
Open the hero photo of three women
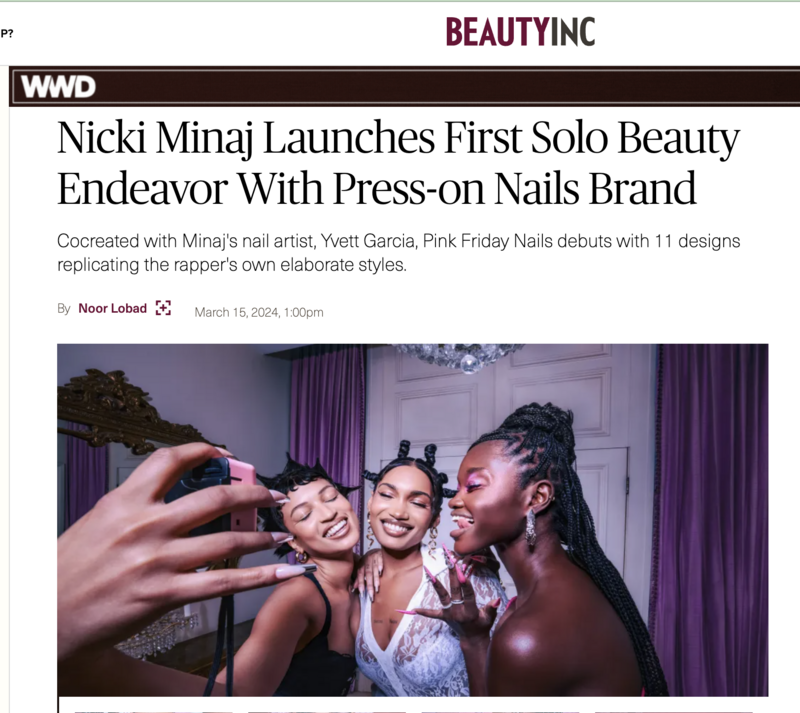412,520
